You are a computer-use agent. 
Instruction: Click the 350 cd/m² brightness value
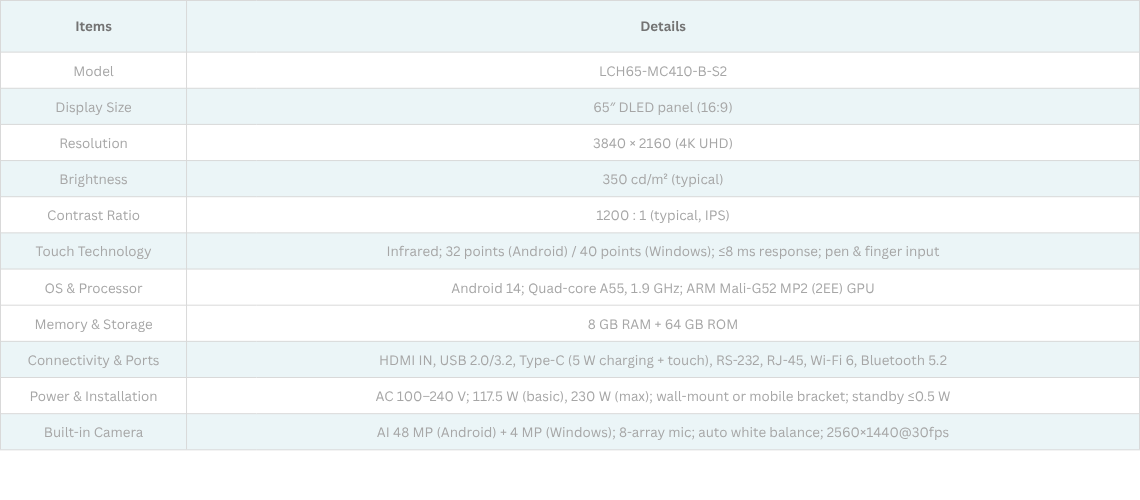pos(662,179)
